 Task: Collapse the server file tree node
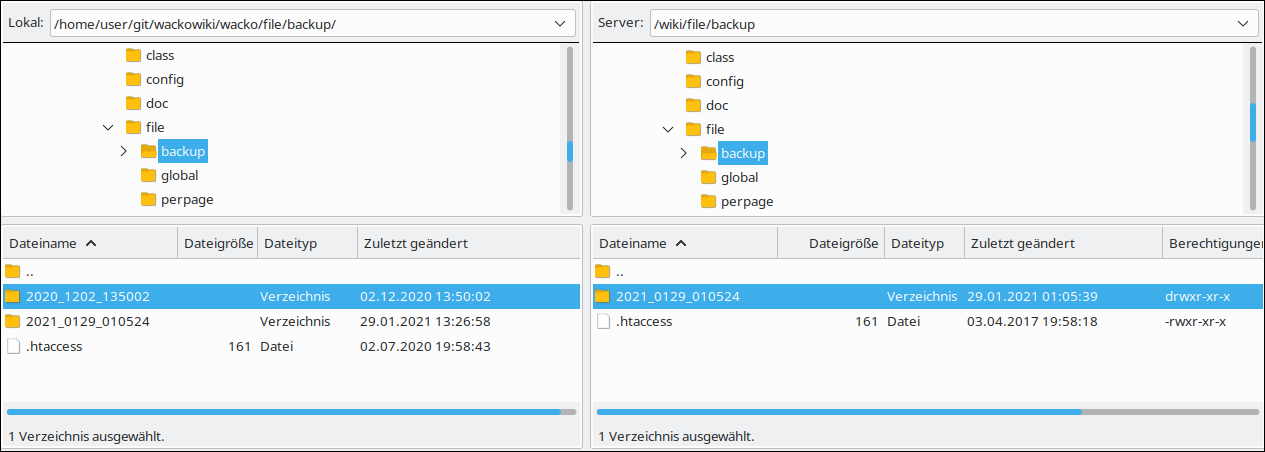668,129
